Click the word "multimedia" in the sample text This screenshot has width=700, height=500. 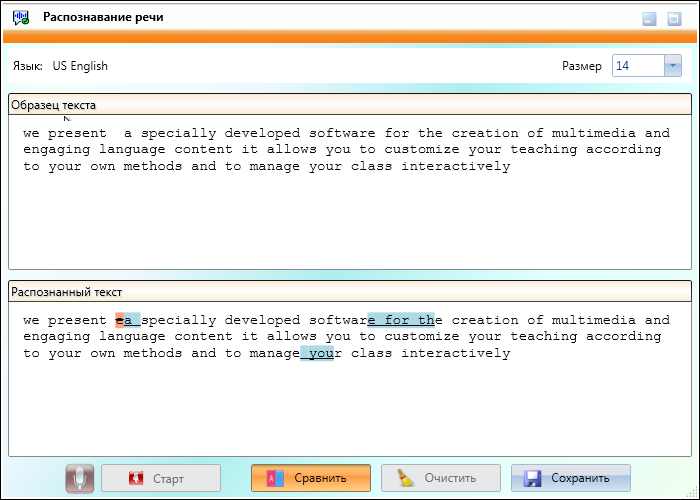(x=594, y=133)
